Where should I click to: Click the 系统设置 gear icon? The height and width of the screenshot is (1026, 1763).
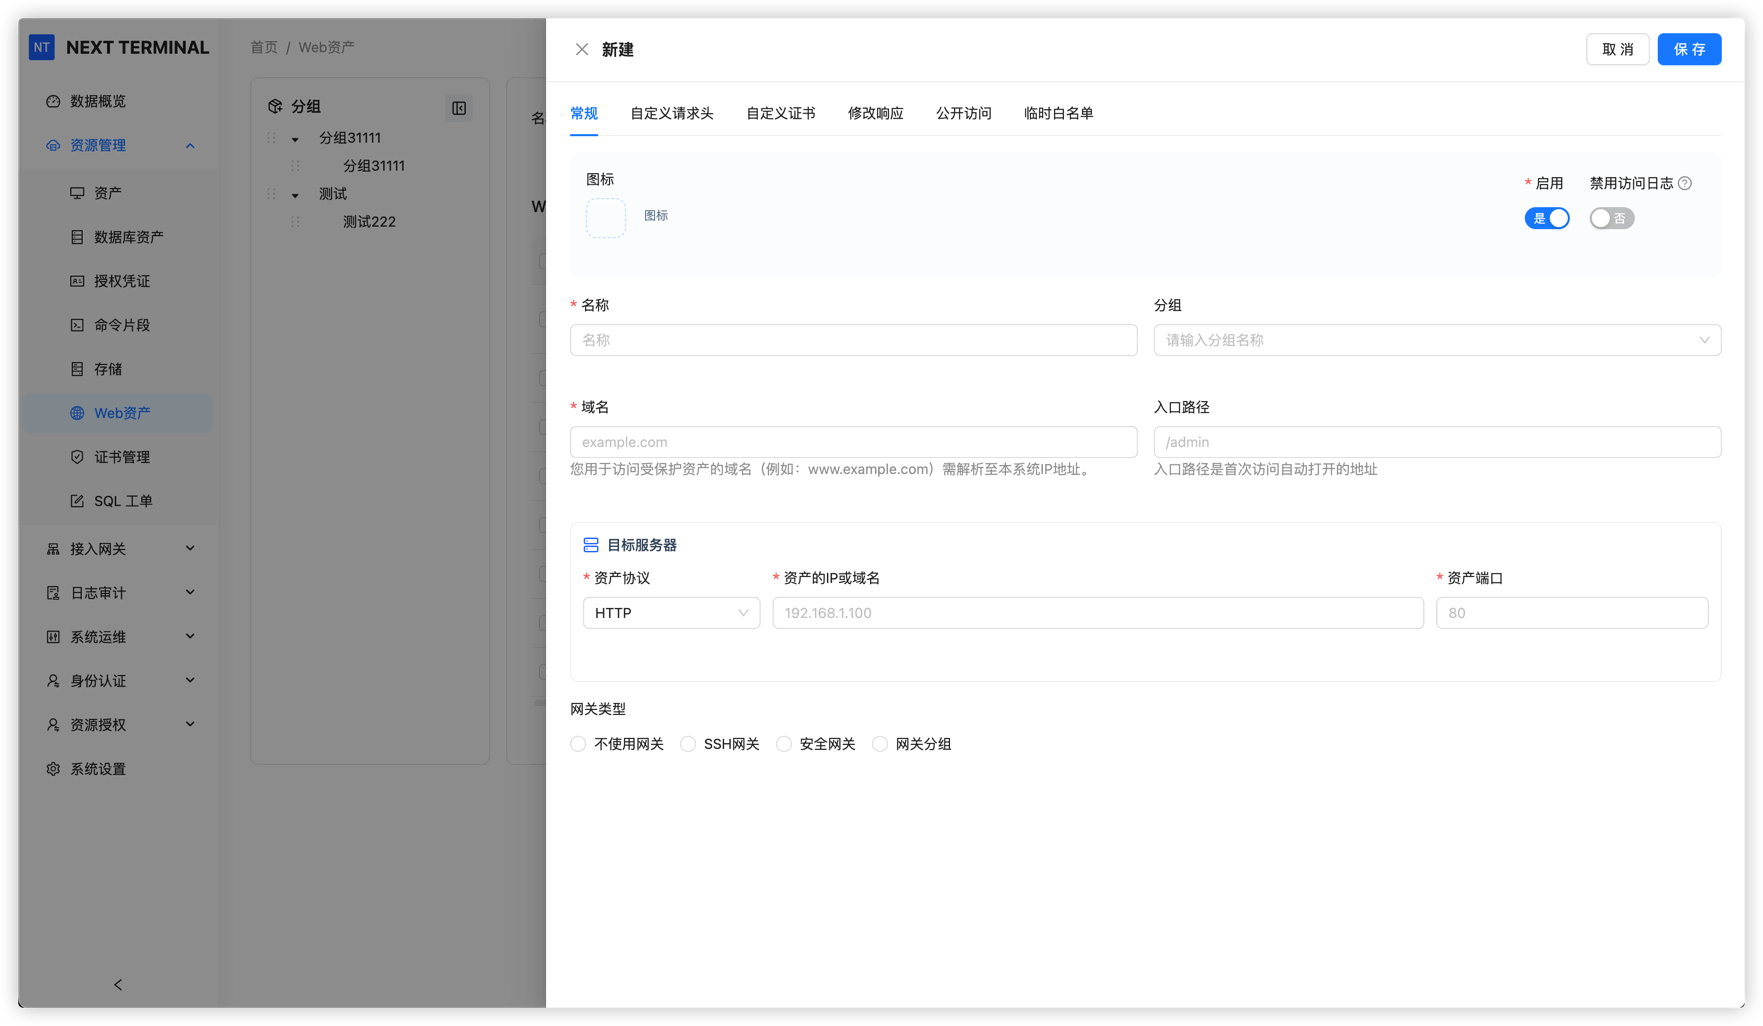pyautogui.click(x=53, y=769)
